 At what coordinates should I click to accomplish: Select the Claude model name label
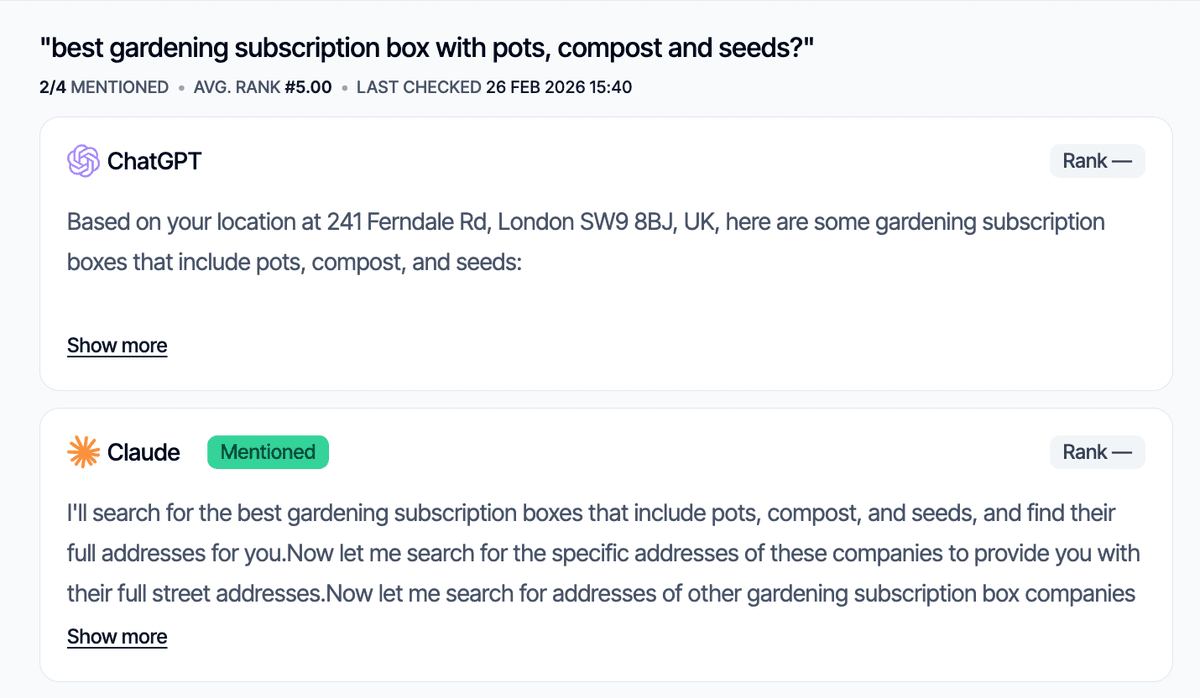(x=144, y=452)
